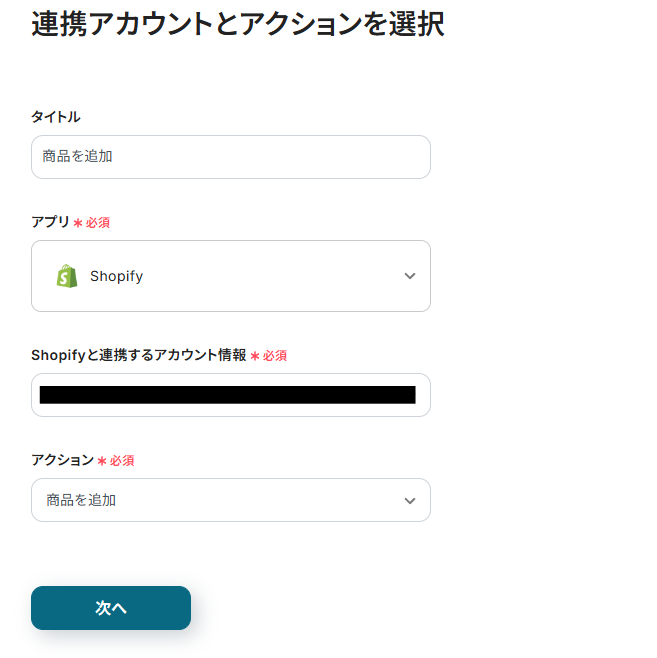657x658 pixels.
Task: Click the アクション field label
Action: [x=62, y=460]
